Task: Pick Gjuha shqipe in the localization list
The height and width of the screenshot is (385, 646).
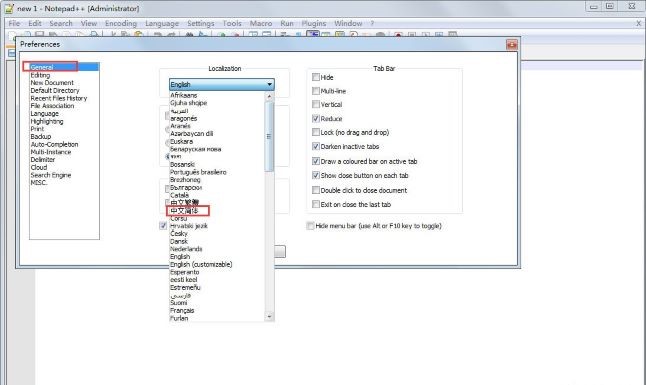Action: 189,103
